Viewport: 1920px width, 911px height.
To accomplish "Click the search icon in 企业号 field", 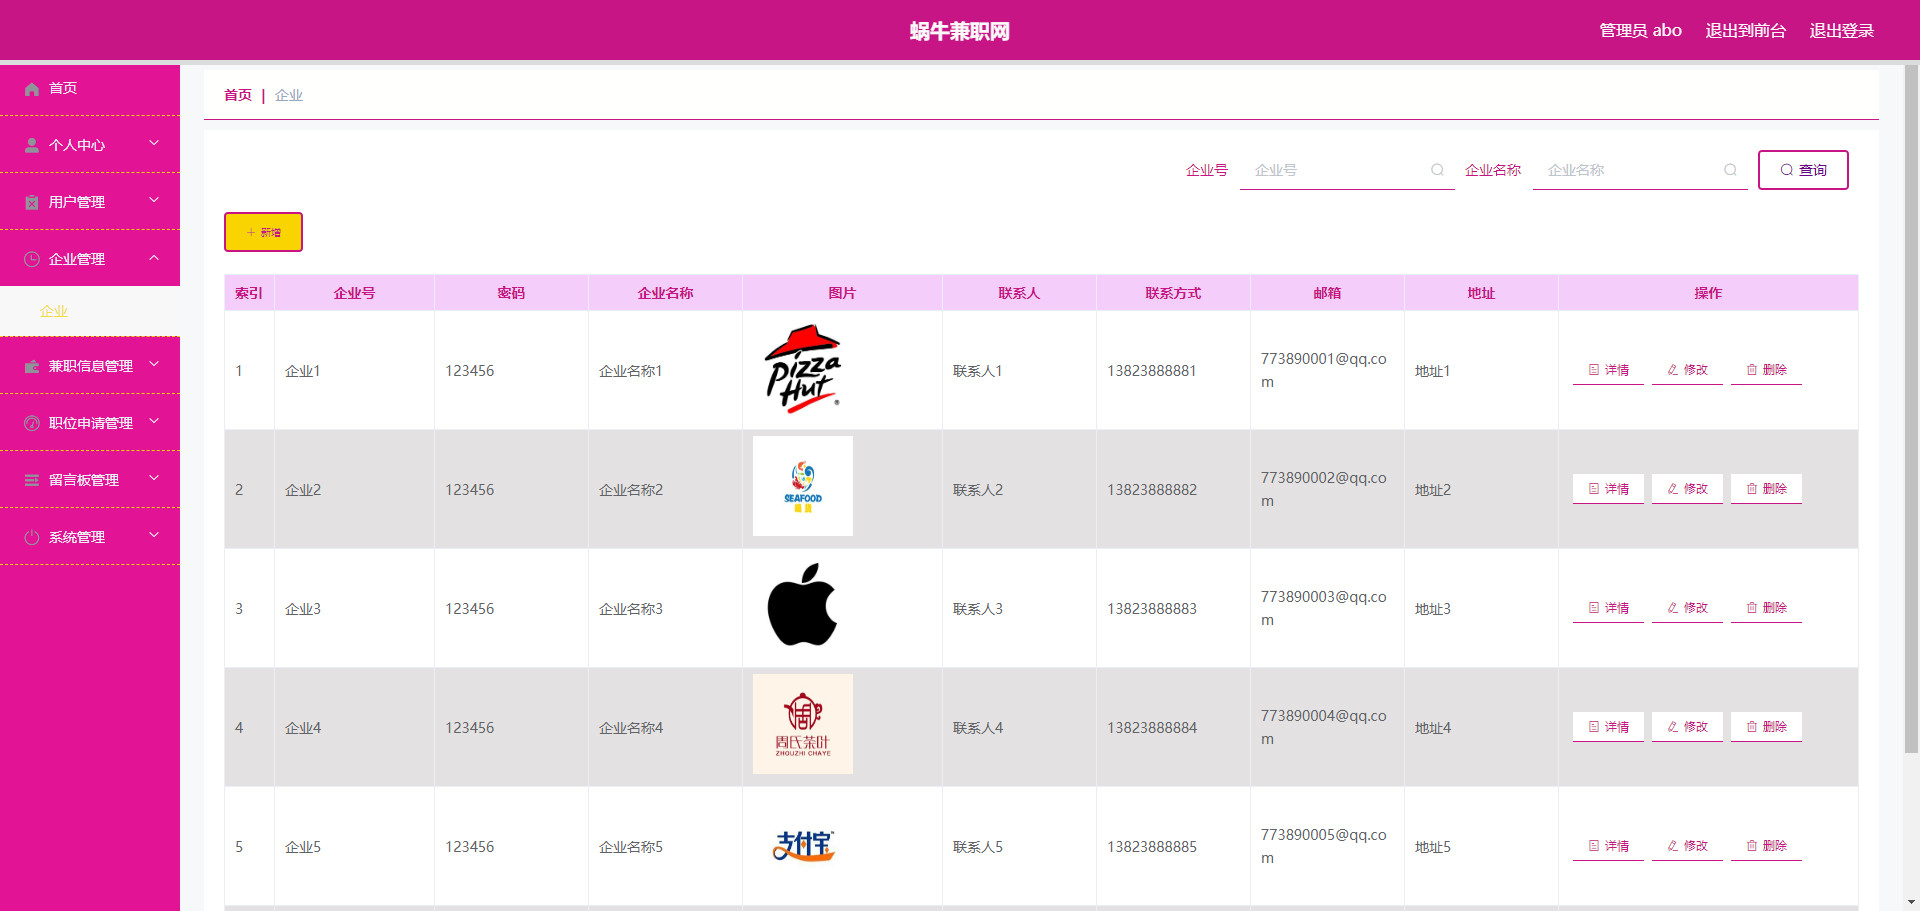I will (x=1437, y=170).
